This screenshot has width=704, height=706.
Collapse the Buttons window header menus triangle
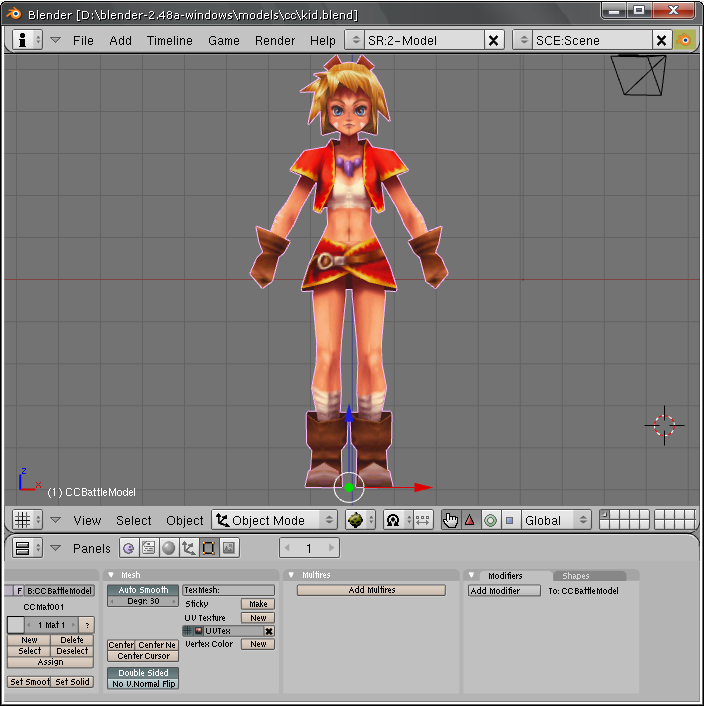(55, 548)
